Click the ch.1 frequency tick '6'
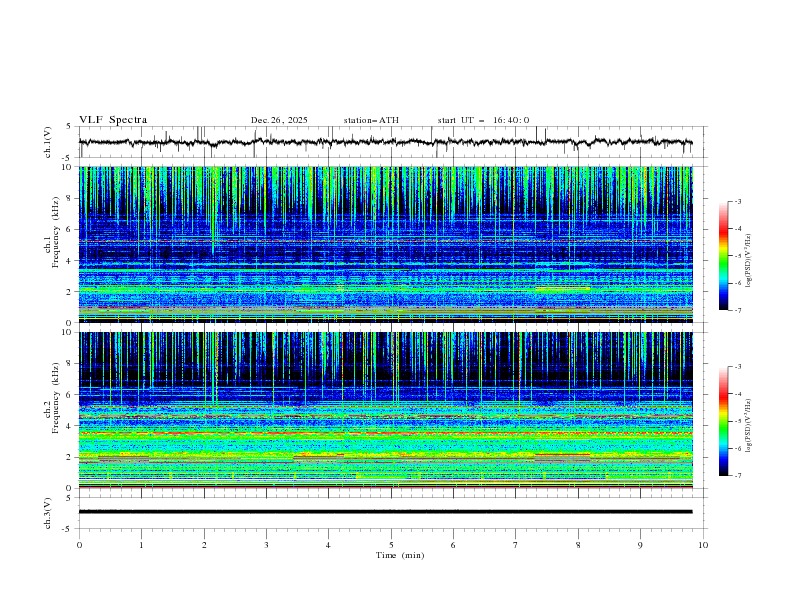Image resolution: width=792 pixels, height=612 pixels. (71, 229)
